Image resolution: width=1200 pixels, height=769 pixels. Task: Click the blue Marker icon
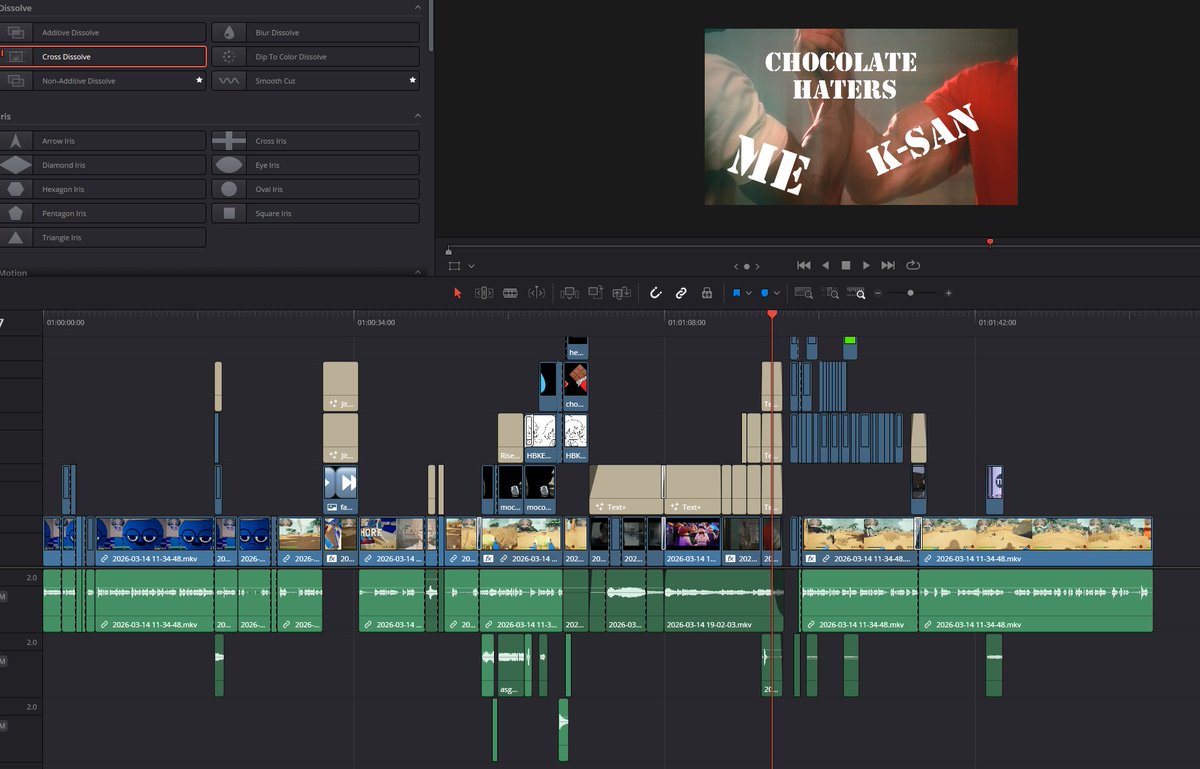[765, 293]
